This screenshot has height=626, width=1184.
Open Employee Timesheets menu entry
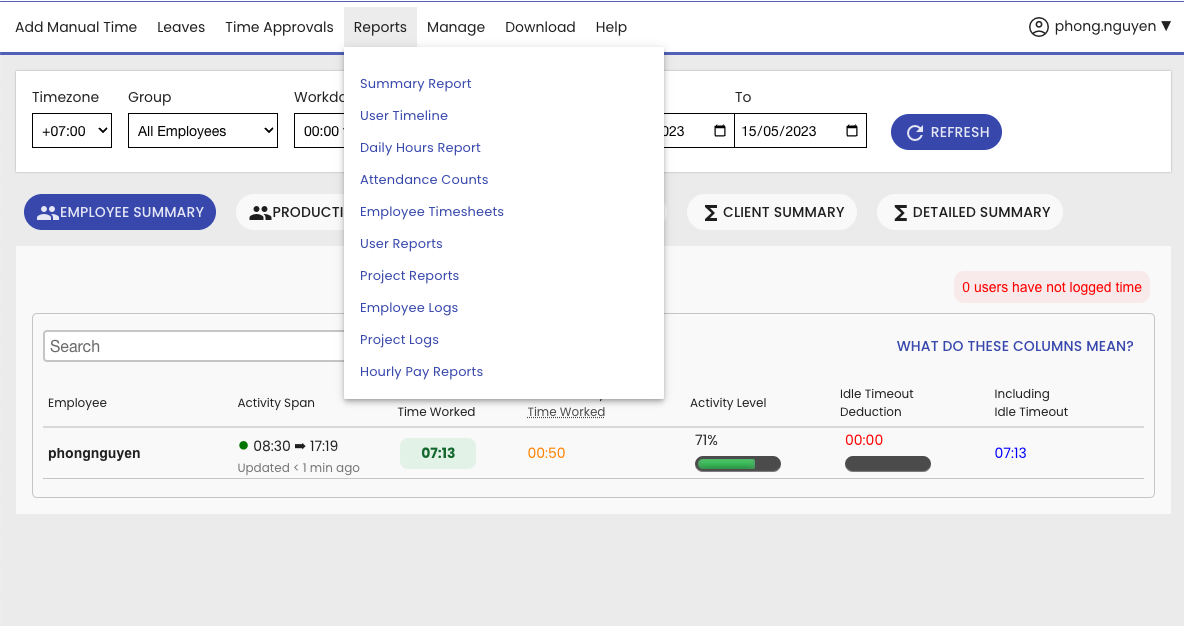tap(431, 212)
